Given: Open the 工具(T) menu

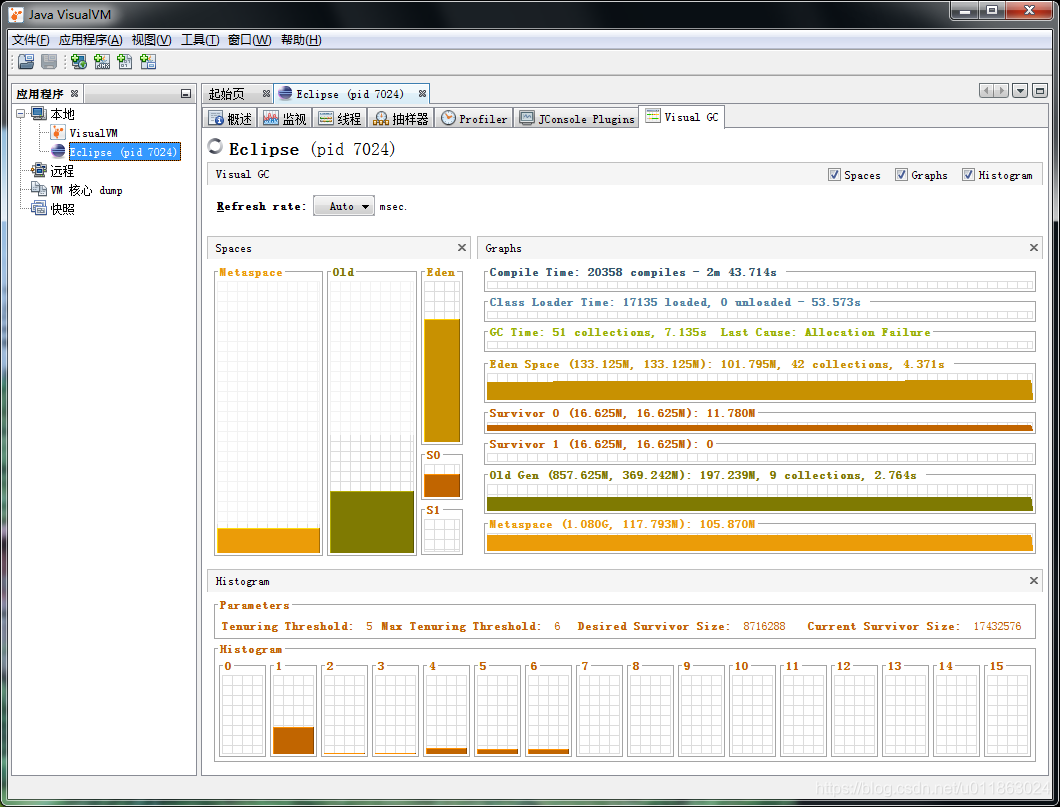Looking at the screenshot, I should 200,40.
